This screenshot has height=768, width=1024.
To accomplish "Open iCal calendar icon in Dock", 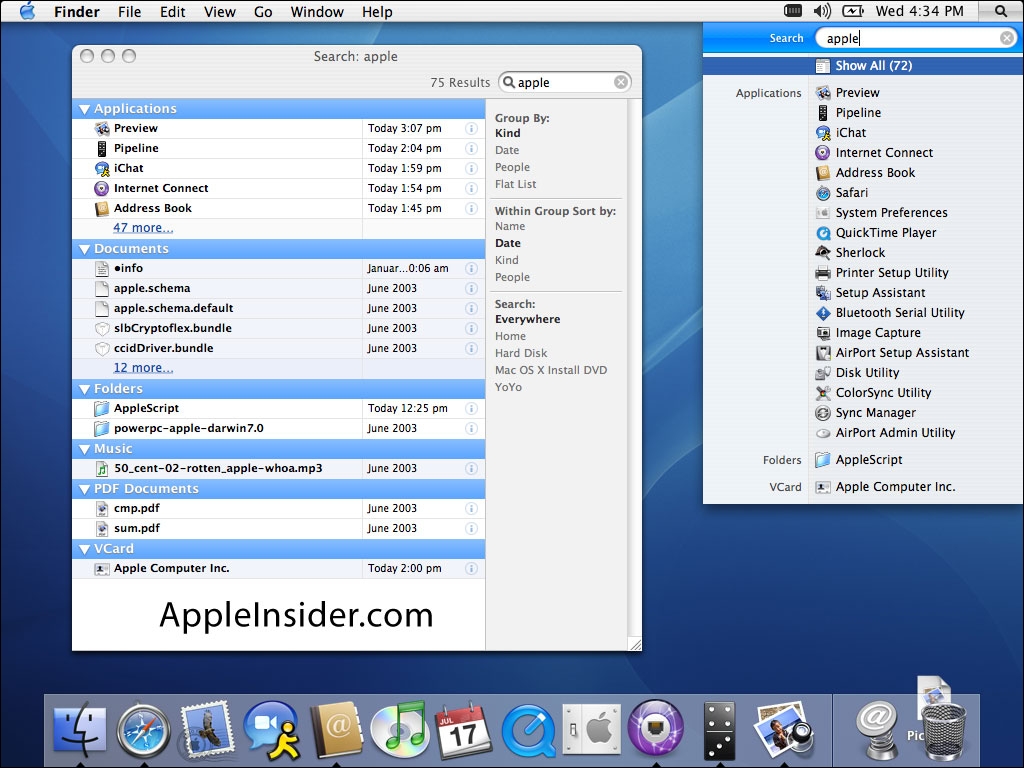I will point(463,729).
